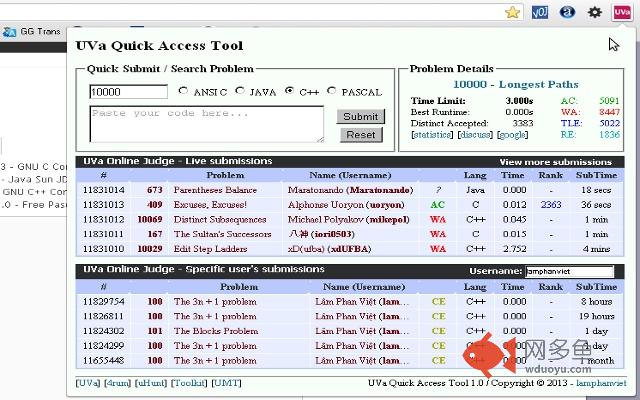Open the GG Trans bookmark
Viewport: 640px width, 400px height.
click(31, 31)
